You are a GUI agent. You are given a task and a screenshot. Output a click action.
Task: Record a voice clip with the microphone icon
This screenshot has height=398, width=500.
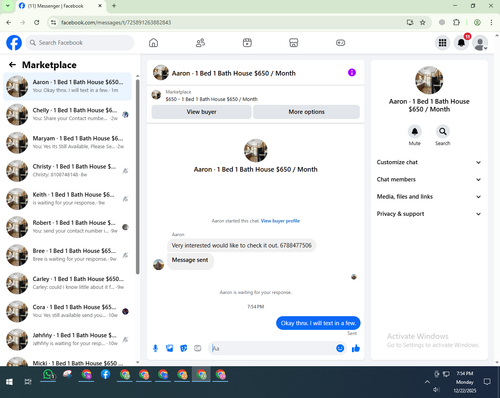click(x=155, y=348)
